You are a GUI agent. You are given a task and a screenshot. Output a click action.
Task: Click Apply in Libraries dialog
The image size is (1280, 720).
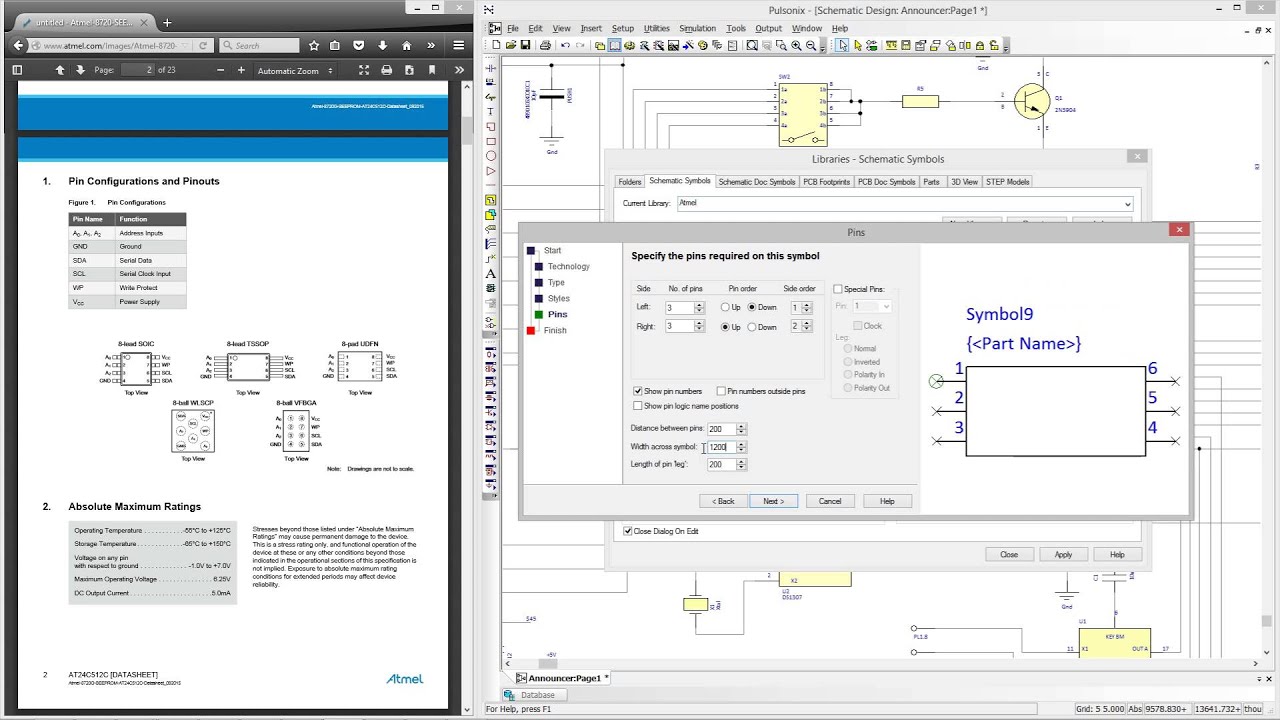pos(1063,555)
